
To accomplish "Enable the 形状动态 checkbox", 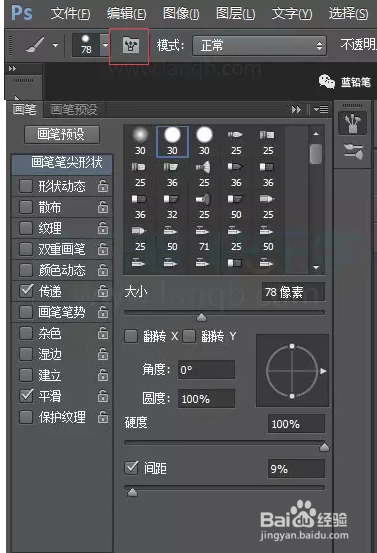I will [x=26, y=186].
